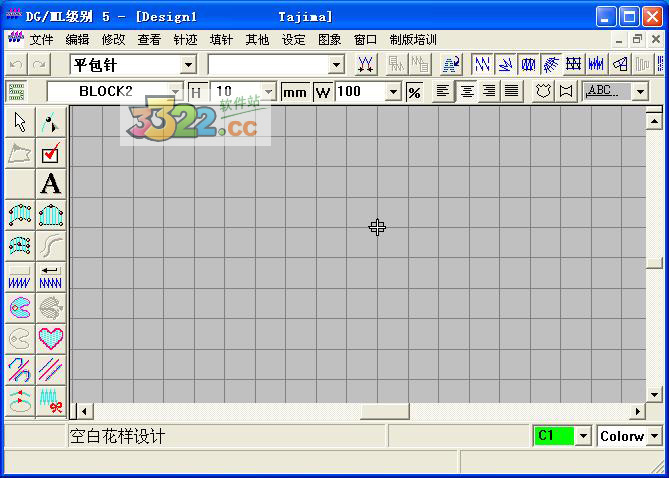Click the red checkmark box tool

pyautogui.click(x=51, y=153)
